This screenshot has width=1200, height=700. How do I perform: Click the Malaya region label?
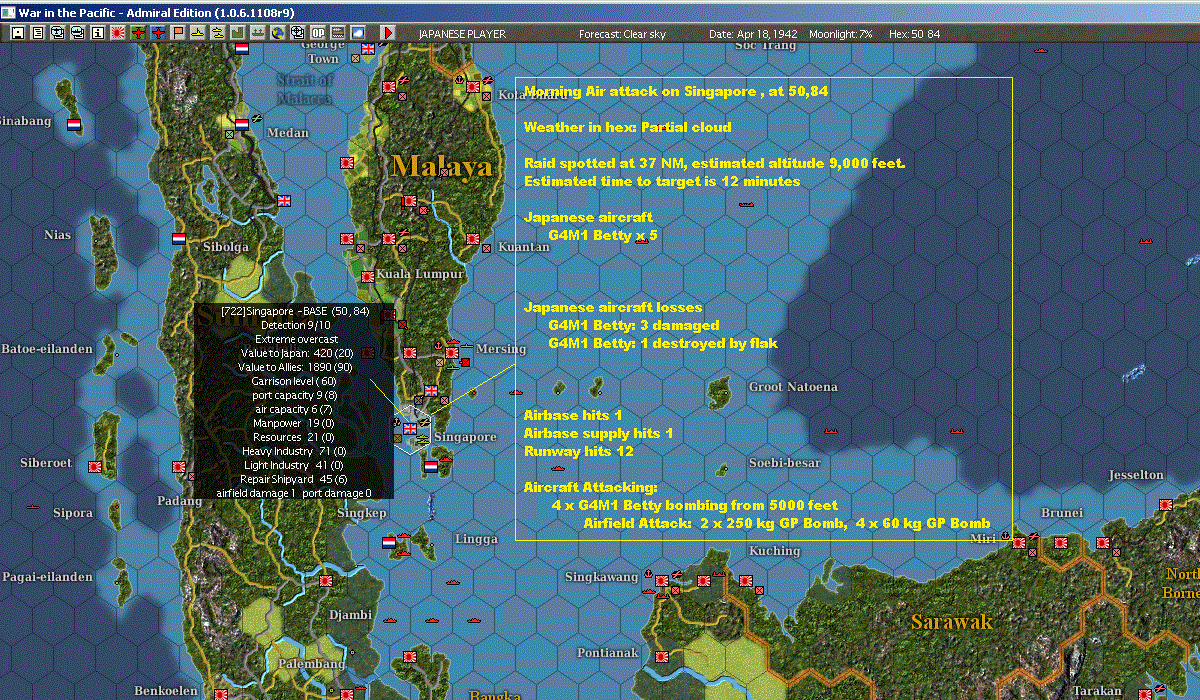tap(443, 165)
